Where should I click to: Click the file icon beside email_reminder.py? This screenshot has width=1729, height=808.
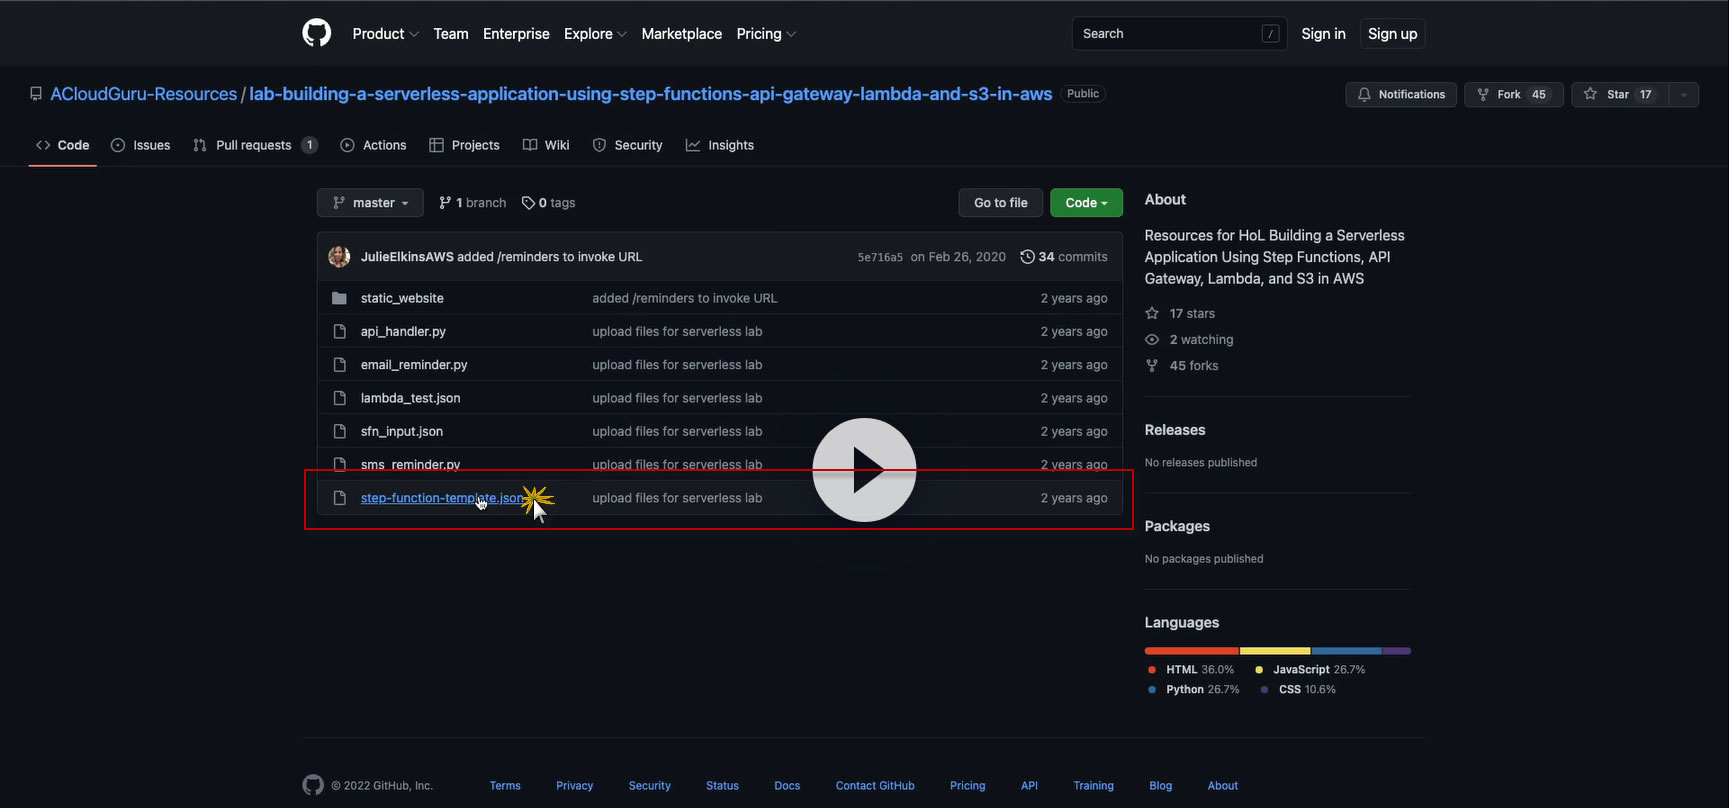point(339,365)
